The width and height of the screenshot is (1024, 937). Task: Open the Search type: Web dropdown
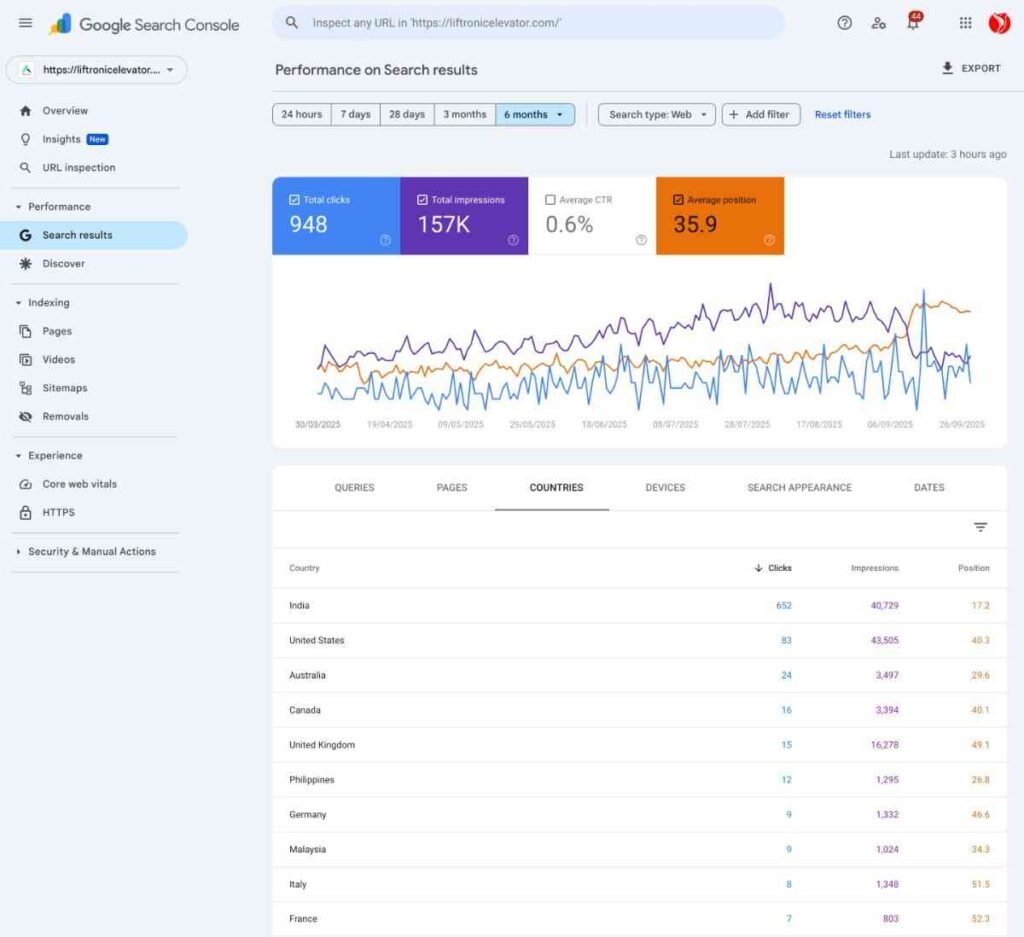click(x=657, y=115)
